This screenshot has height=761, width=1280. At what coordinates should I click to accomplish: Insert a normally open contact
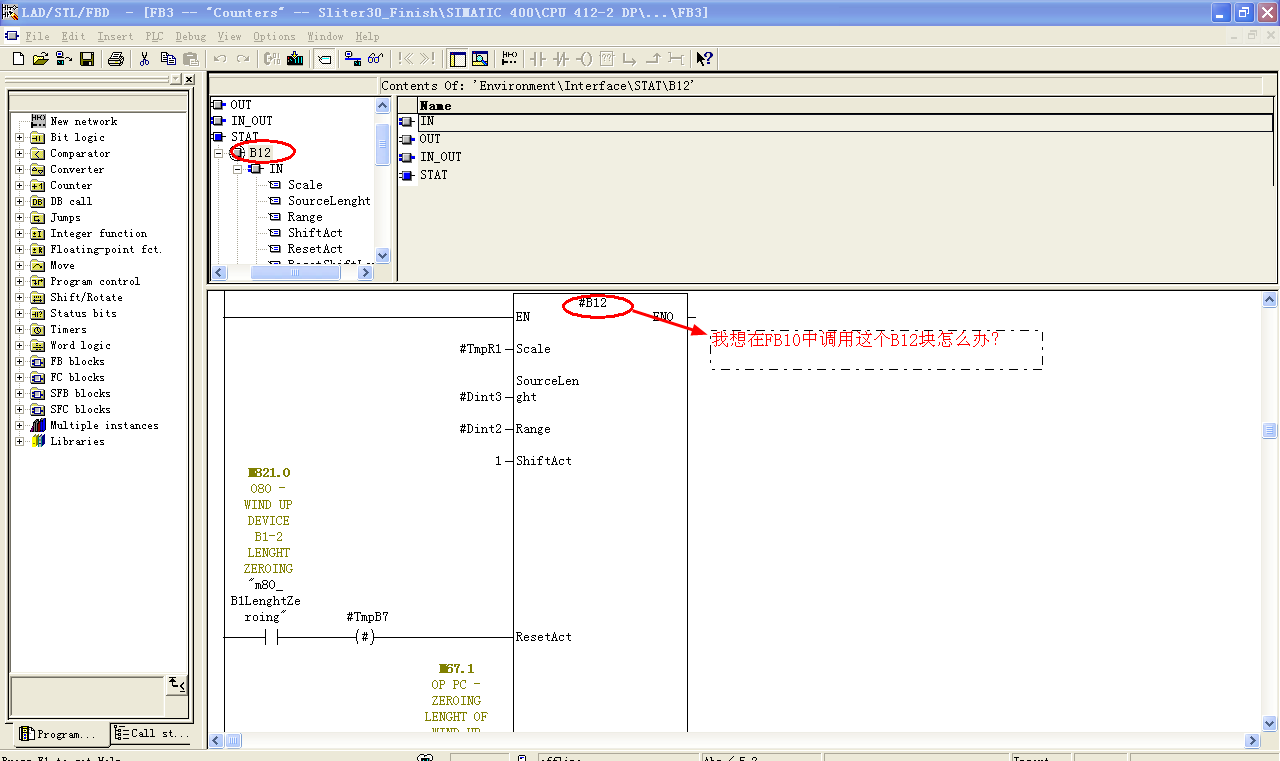(538, 59)
